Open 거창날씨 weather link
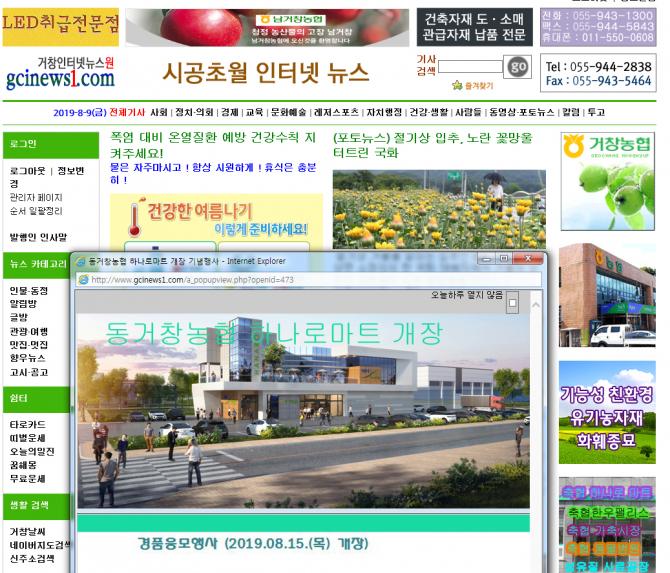 (27, 532)
